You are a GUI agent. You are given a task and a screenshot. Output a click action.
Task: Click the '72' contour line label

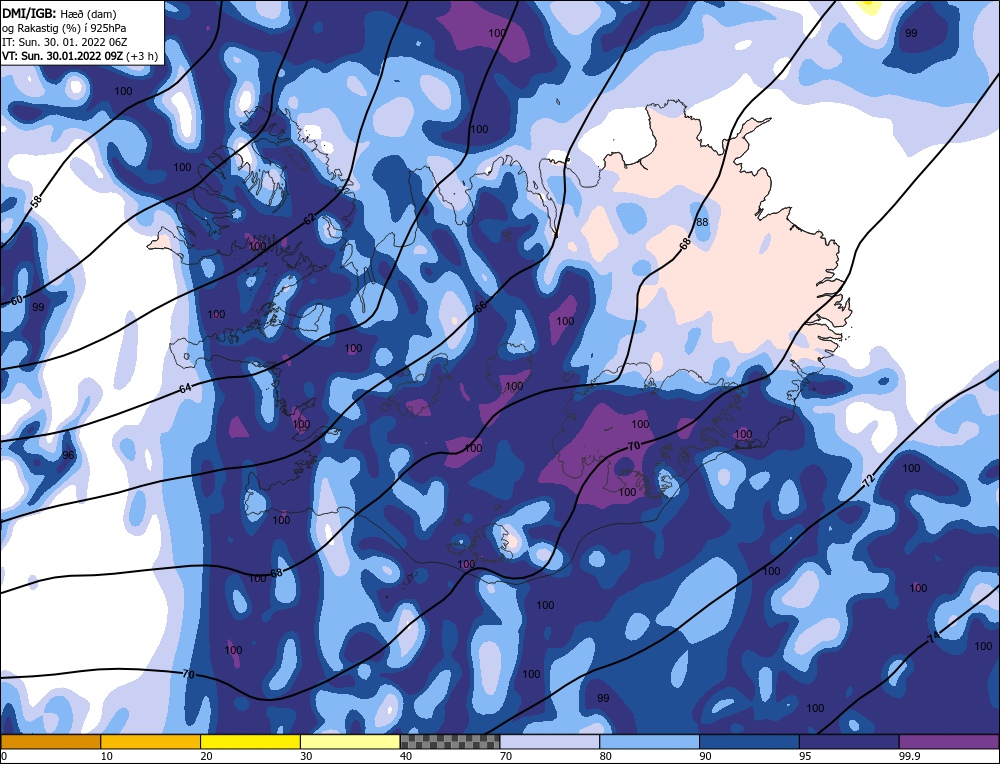point(868,482)
